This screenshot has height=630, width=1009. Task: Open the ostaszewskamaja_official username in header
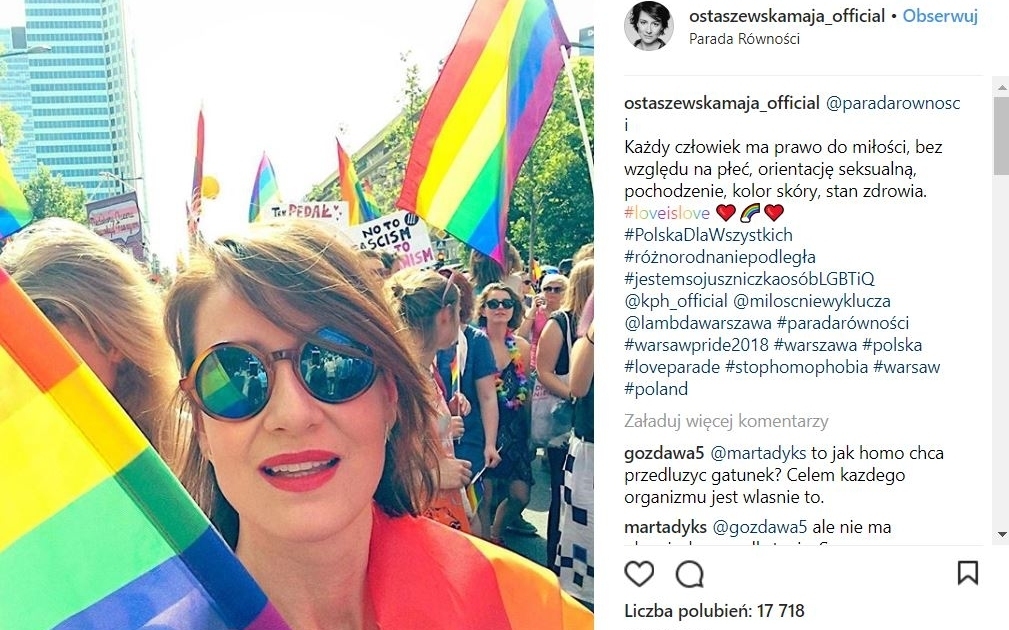point(787,16)
